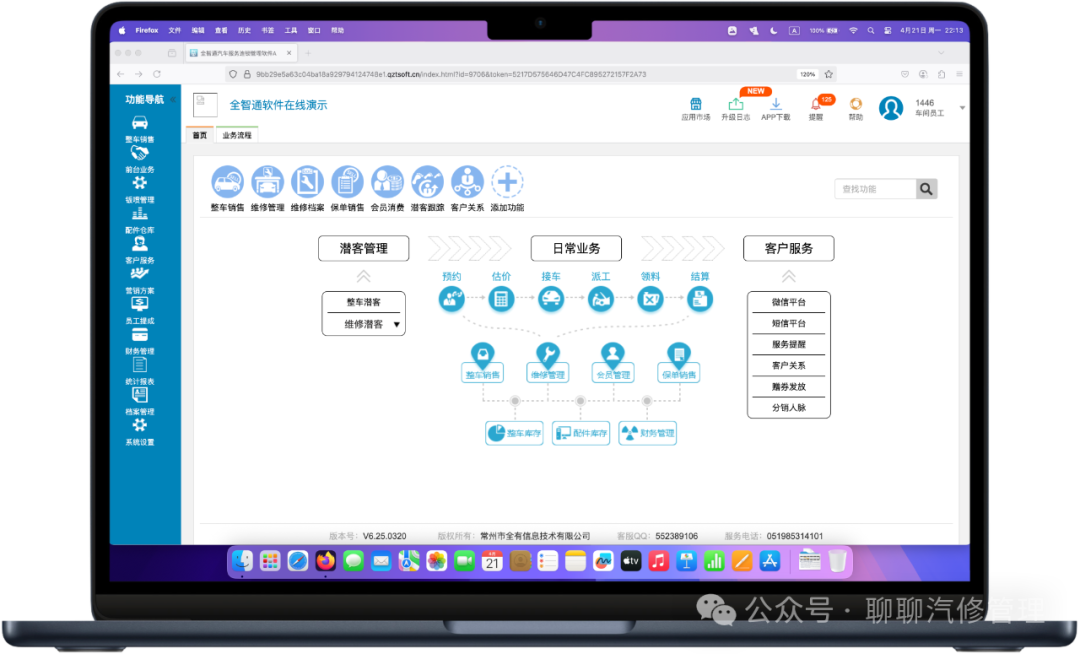Click the 微信平台 link under 客户服务

tap(788, 301)
